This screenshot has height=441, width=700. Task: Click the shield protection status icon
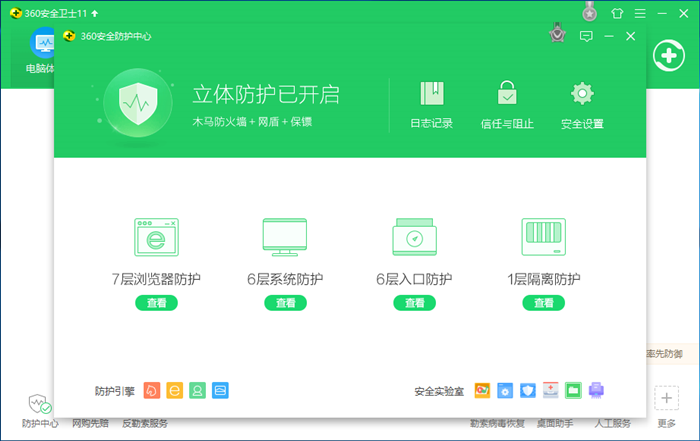pos(138,103)
